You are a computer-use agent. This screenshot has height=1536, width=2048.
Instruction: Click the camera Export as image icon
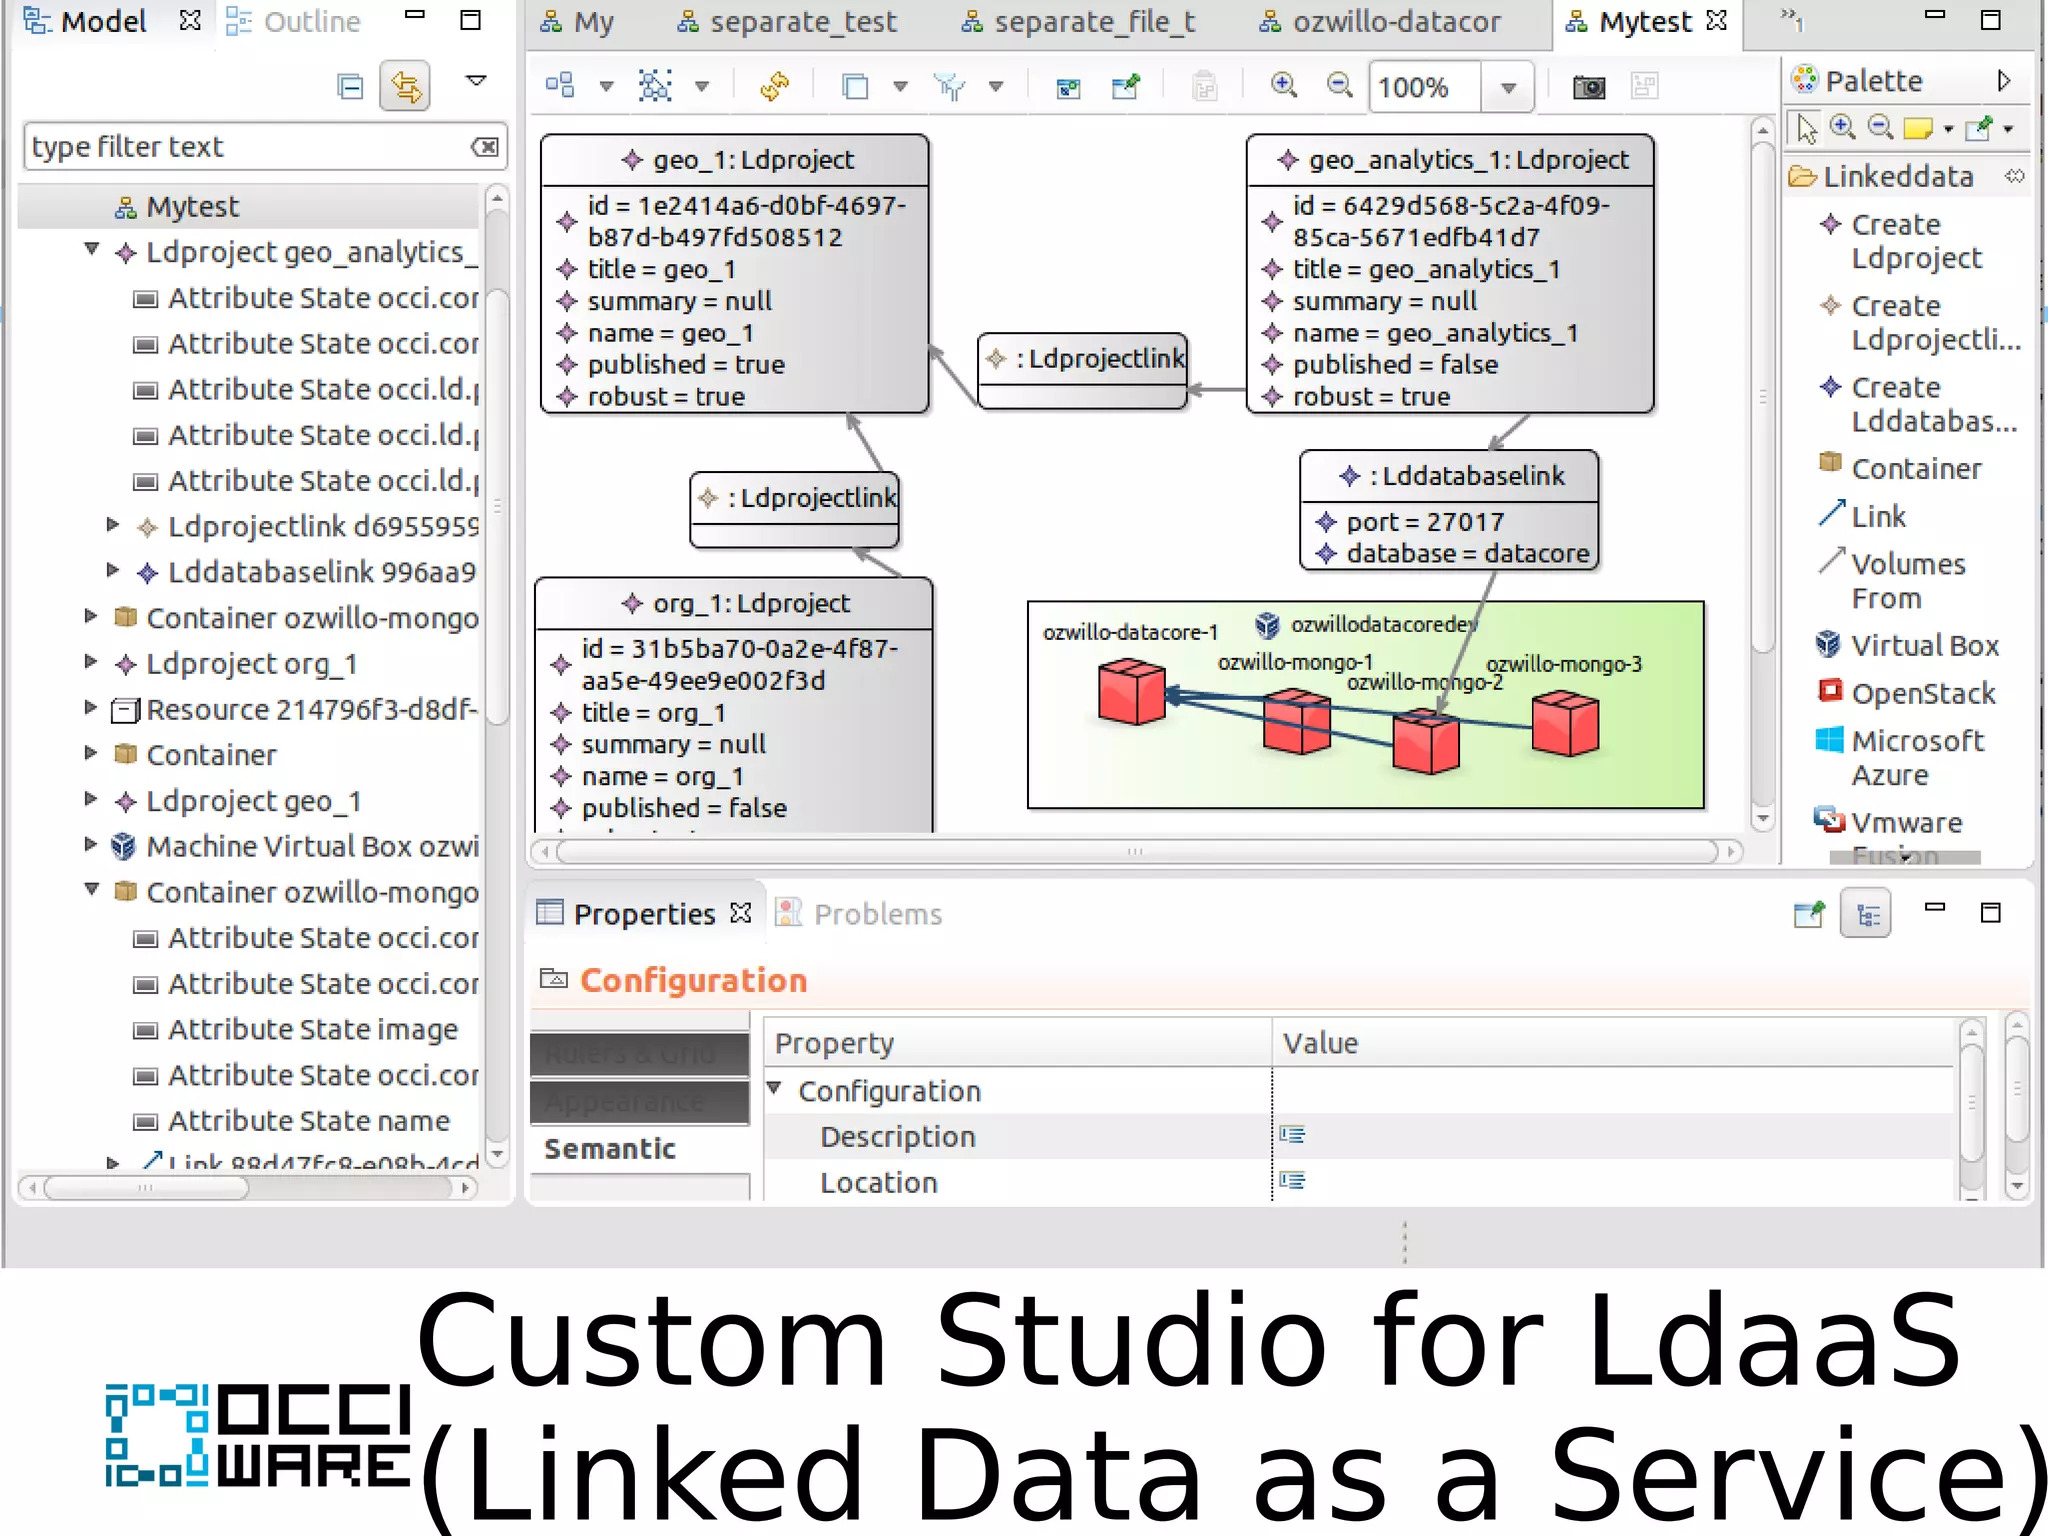[x=1589, y=88]
